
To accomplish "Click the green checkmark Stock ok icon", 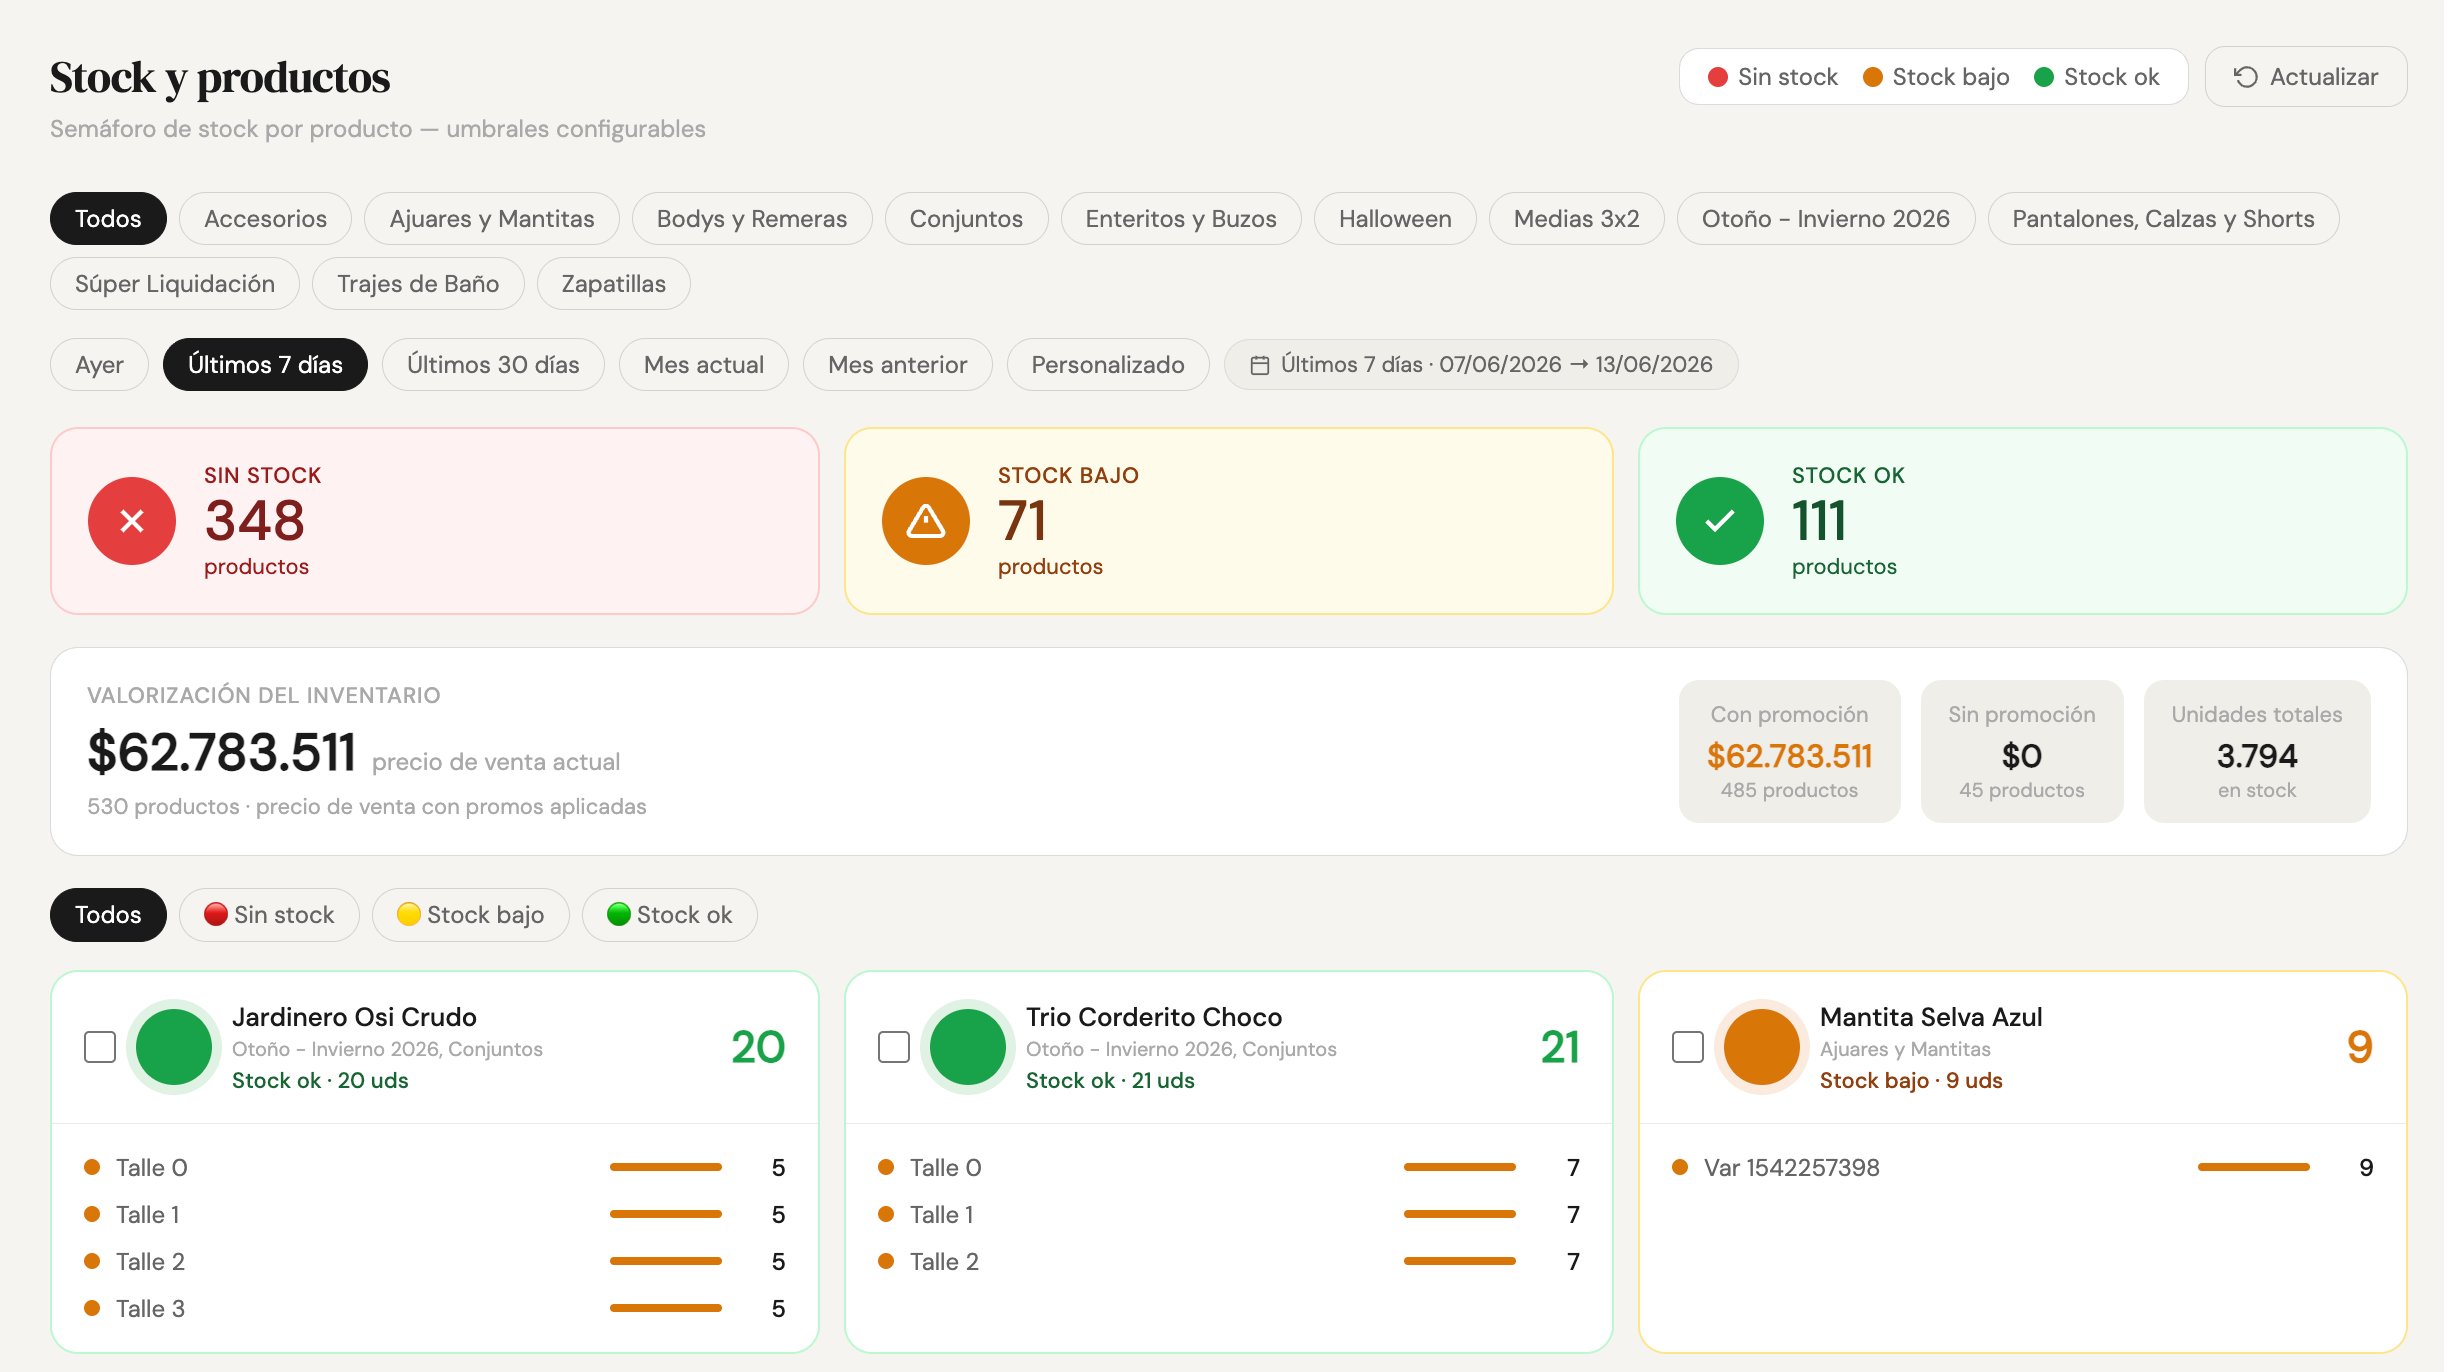I will (1720, 521).
